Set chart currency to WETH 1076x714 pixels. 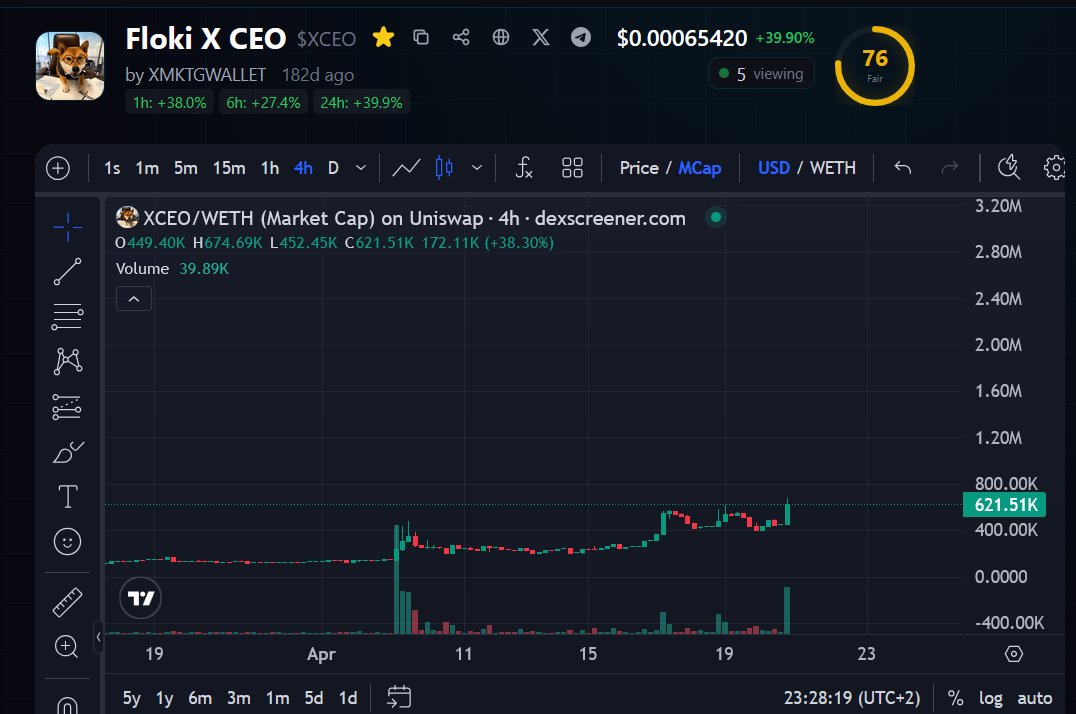pos(832,168)
